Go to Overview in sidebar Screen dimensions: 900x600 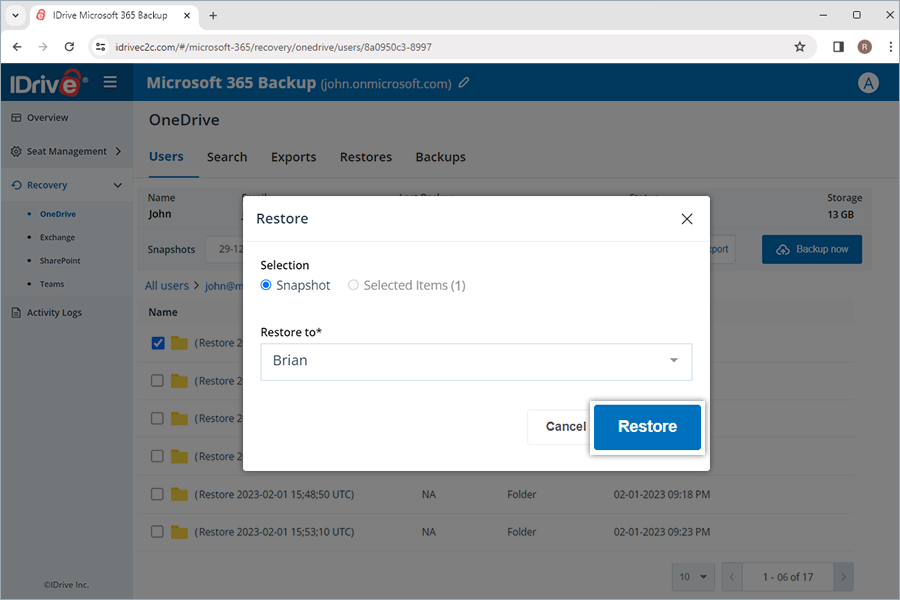tap(47, 118)
